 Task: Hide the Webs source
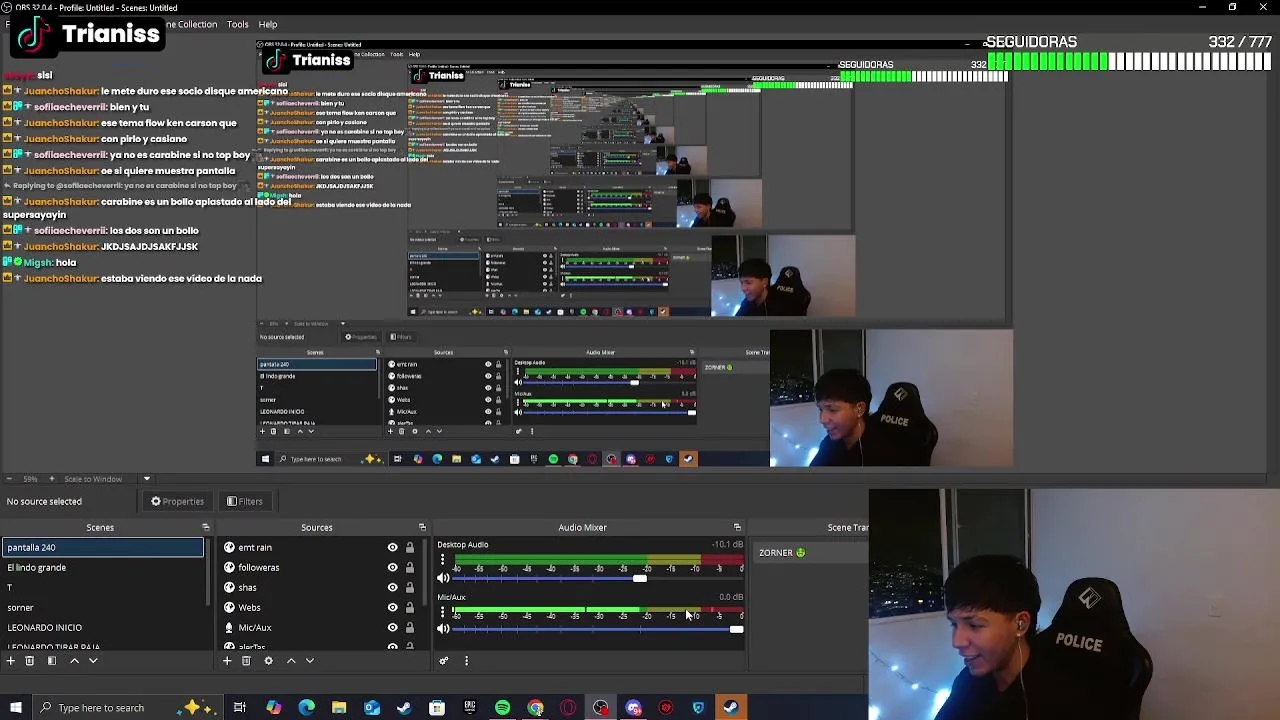pos(392,608)
